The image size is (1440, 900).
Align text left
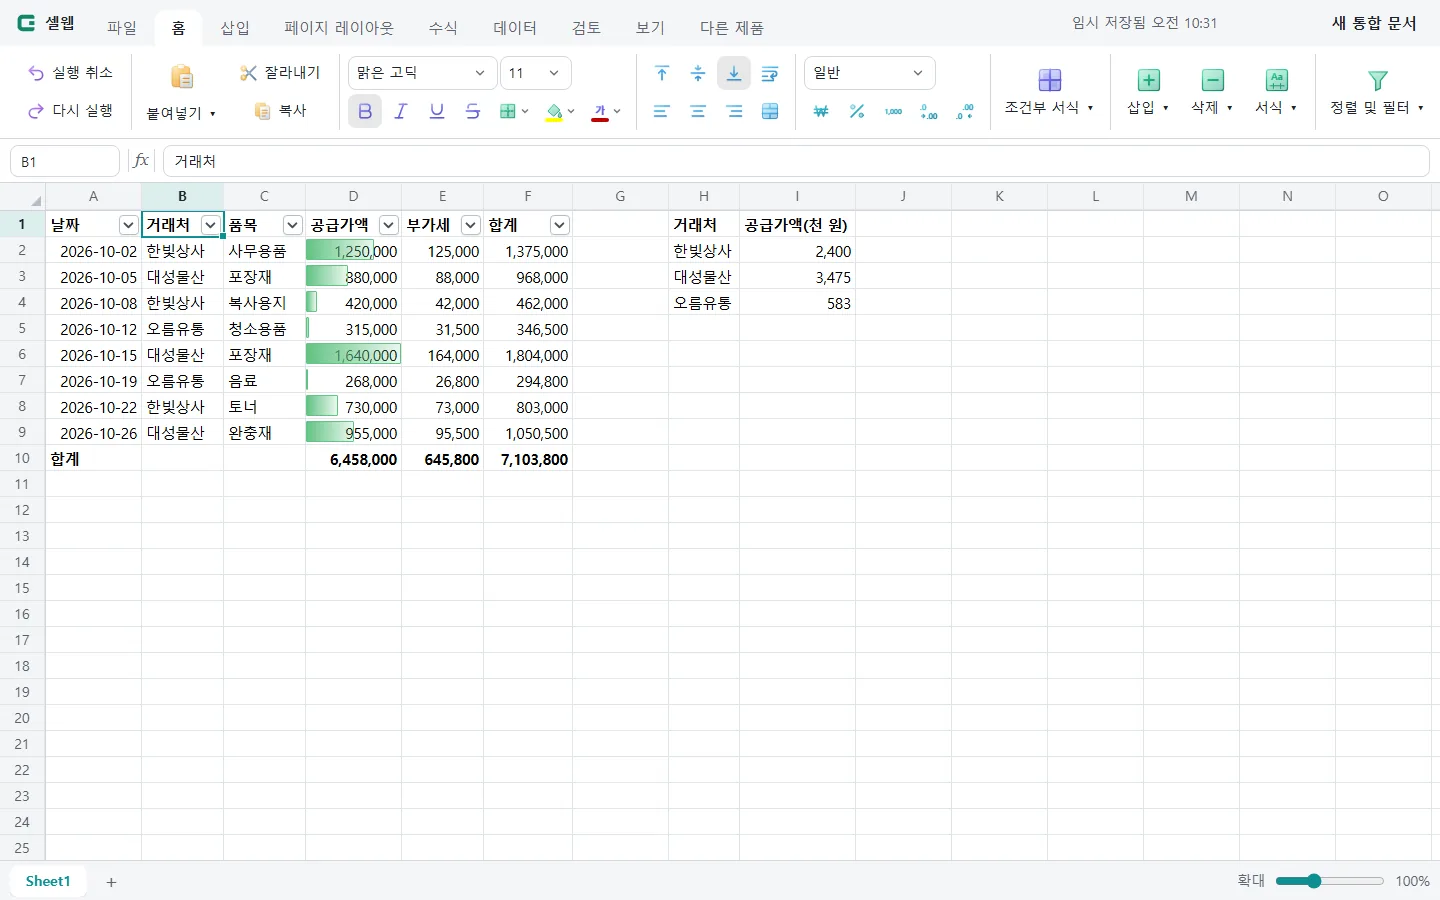tap(662, 111)
